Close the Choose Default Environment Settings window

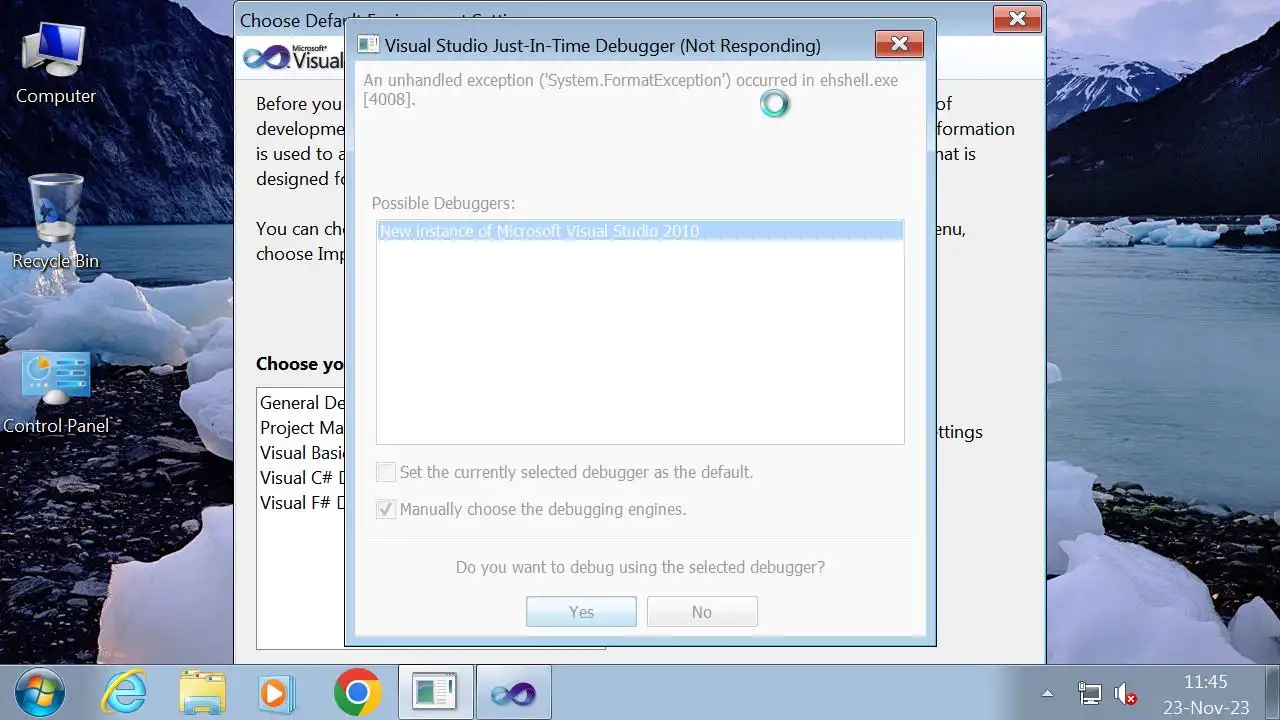tap(1017, 18)
